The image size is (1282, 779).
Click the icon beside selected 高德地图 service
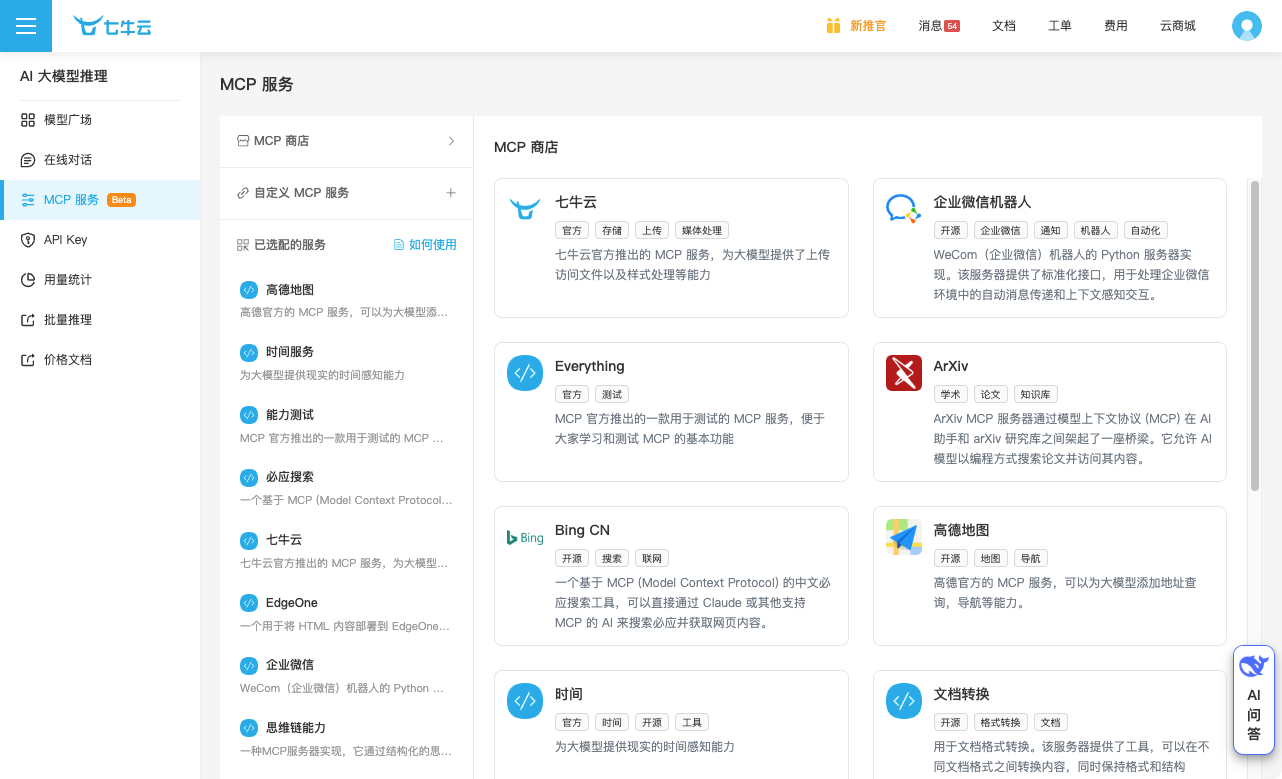point(249,290)
